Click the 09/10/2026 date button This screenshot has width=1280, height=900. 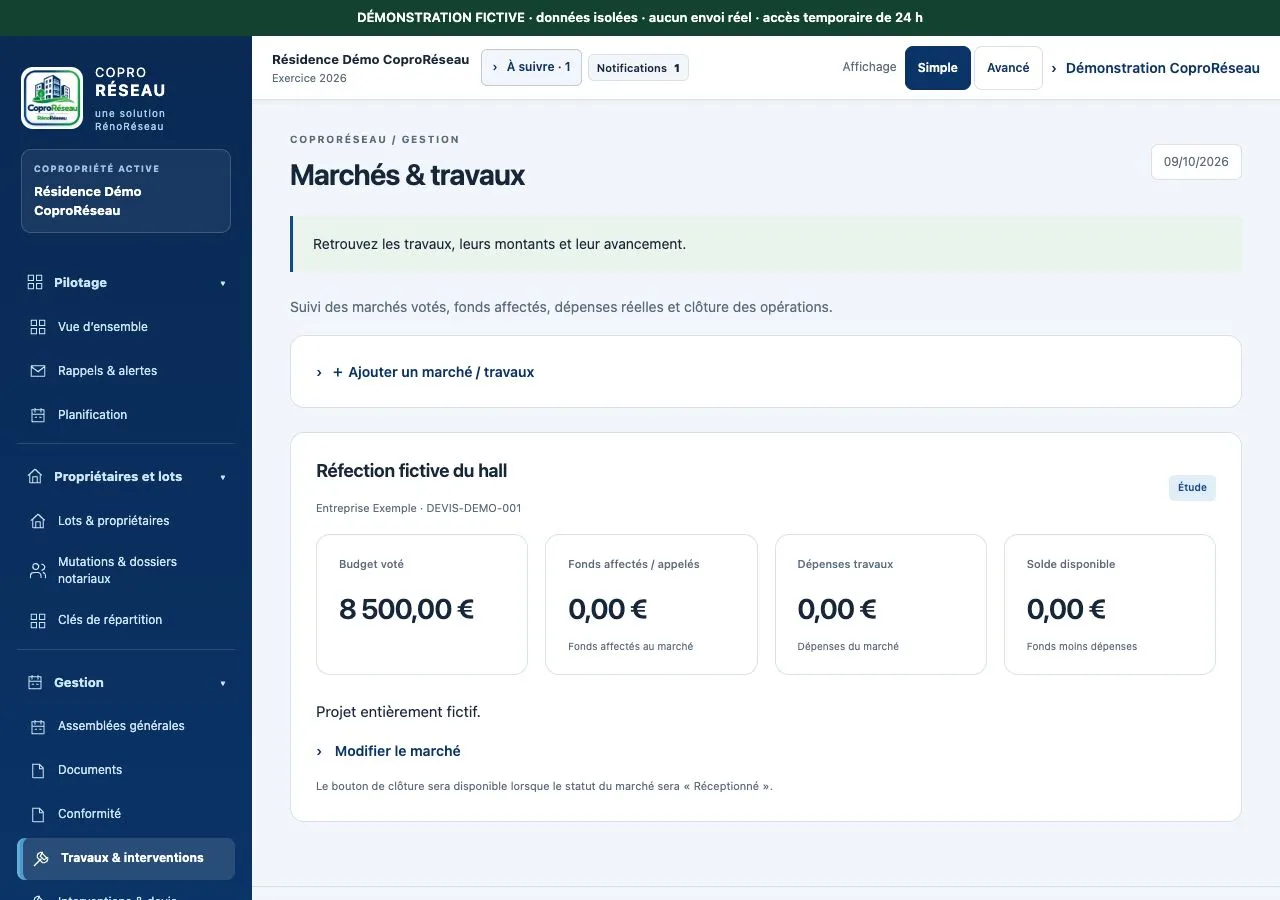tap(1196, 161)
